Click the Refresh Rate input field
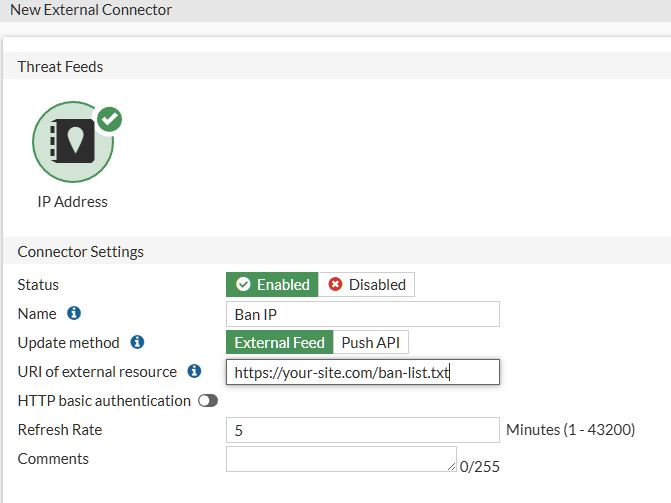 362,430
